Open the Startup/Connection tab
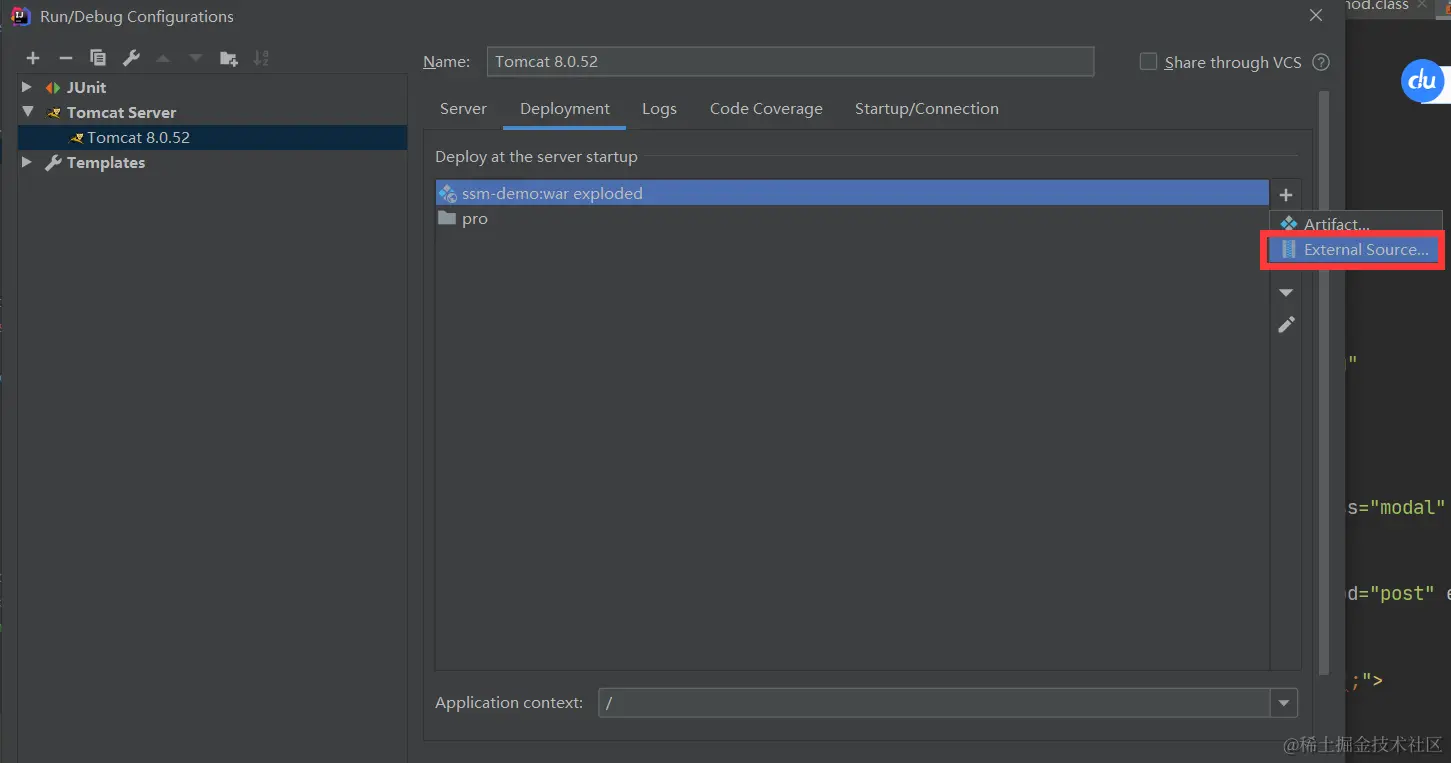This screenshot has height=763, width=1451. (927, 109)
